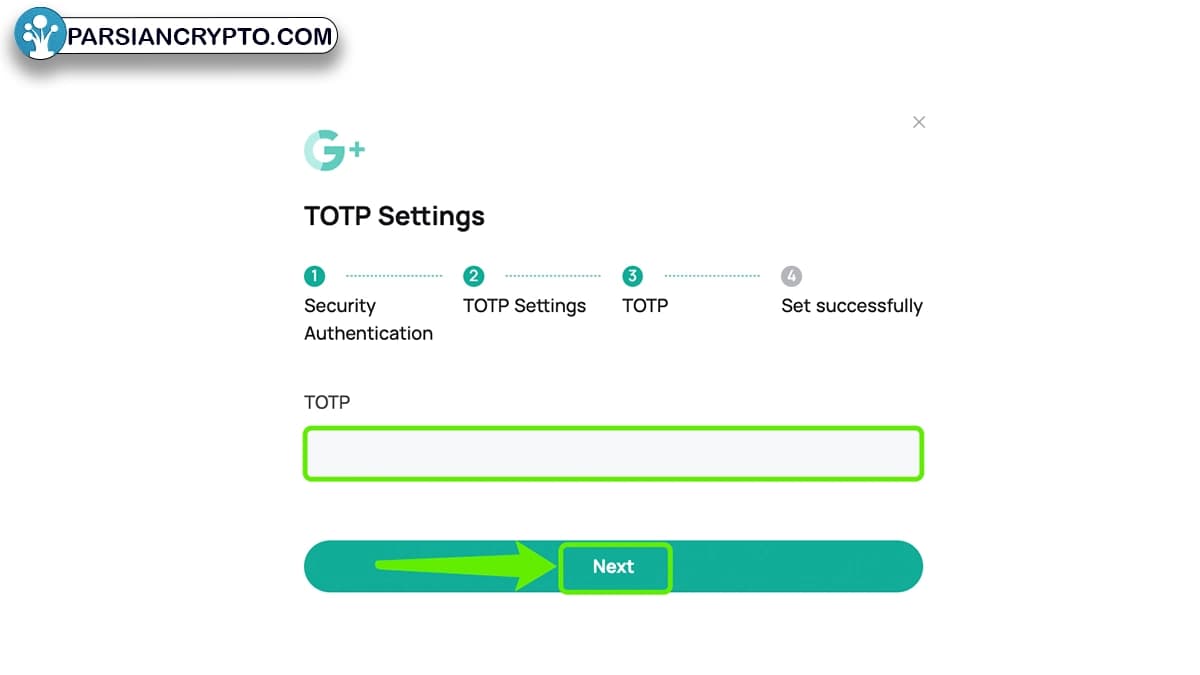1200x675 pixels.
Task: Open the TOTP Settings step label
Action: click(524, 306)
